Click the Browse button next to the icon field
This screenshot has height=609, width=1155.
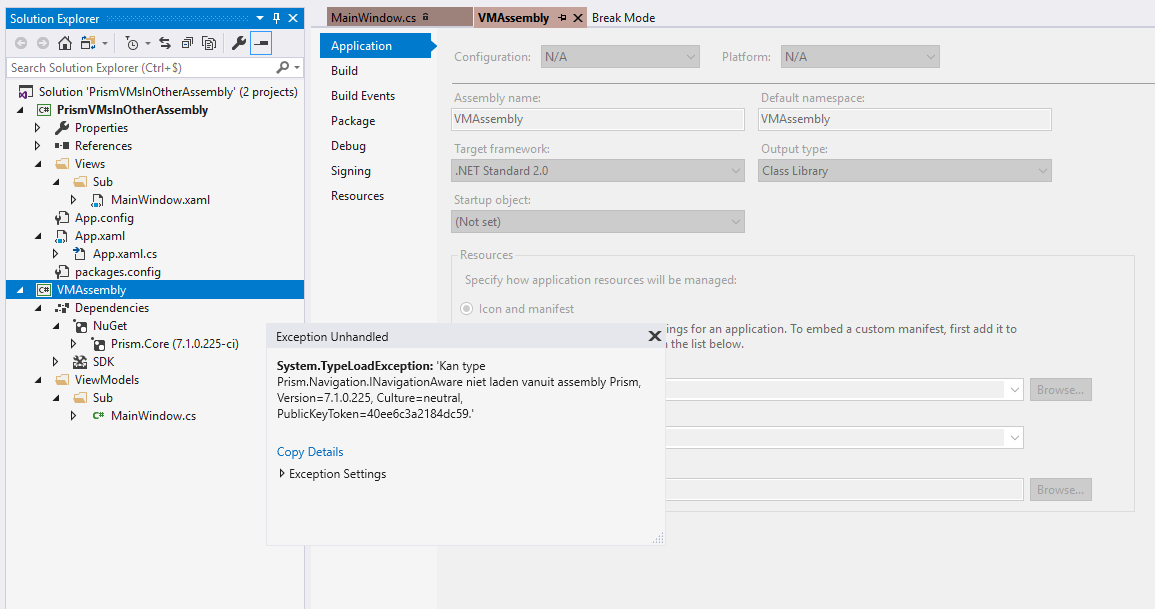point(1059,389)
